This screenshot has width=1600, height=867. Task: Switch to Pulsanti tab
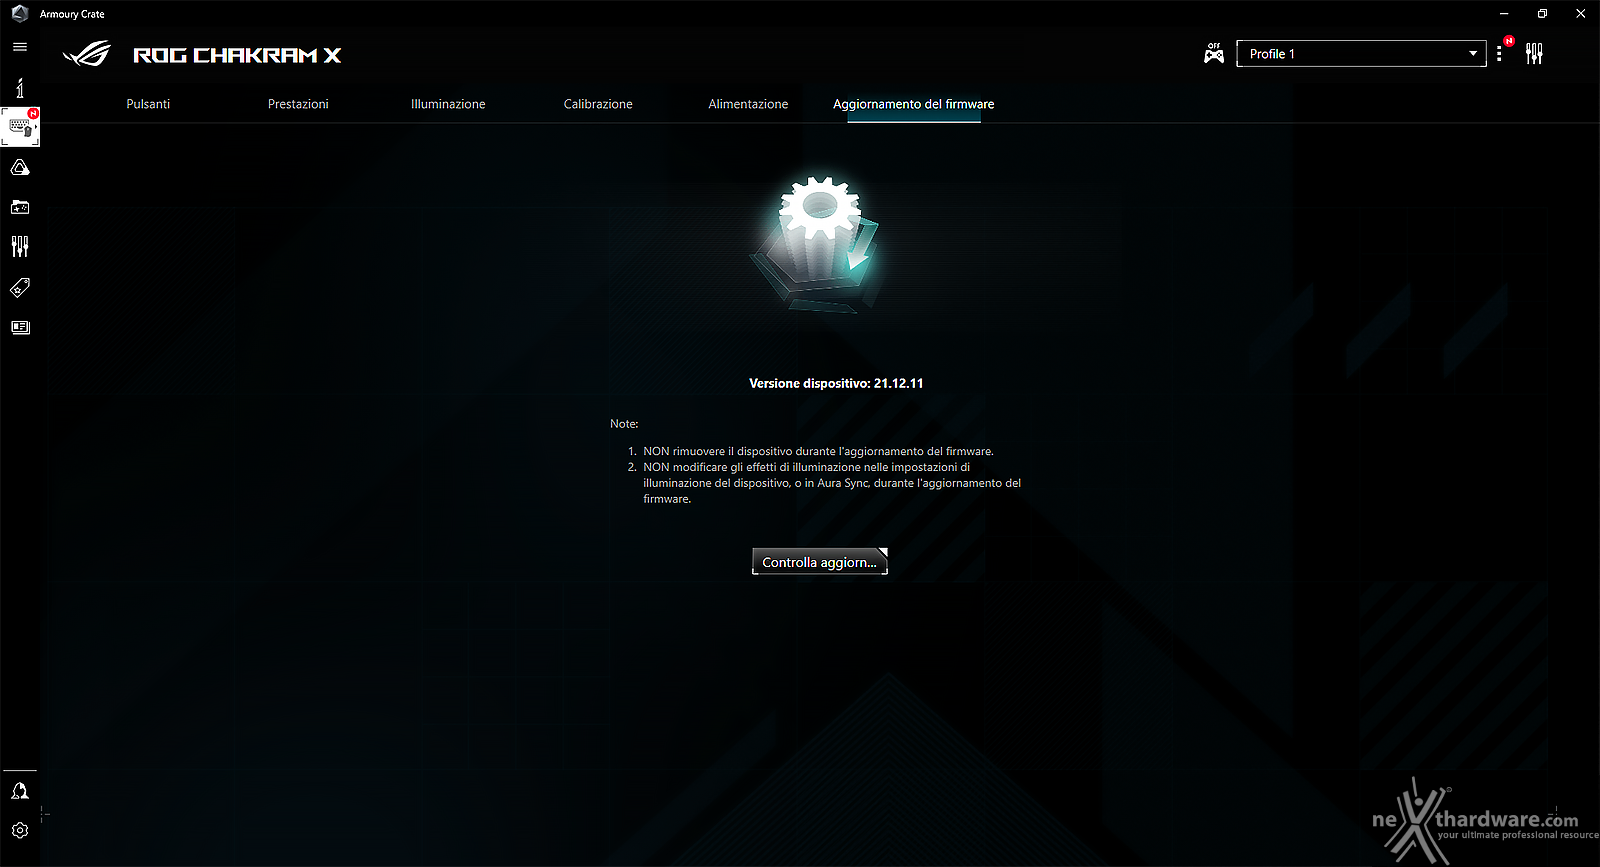tap(148, 104)
